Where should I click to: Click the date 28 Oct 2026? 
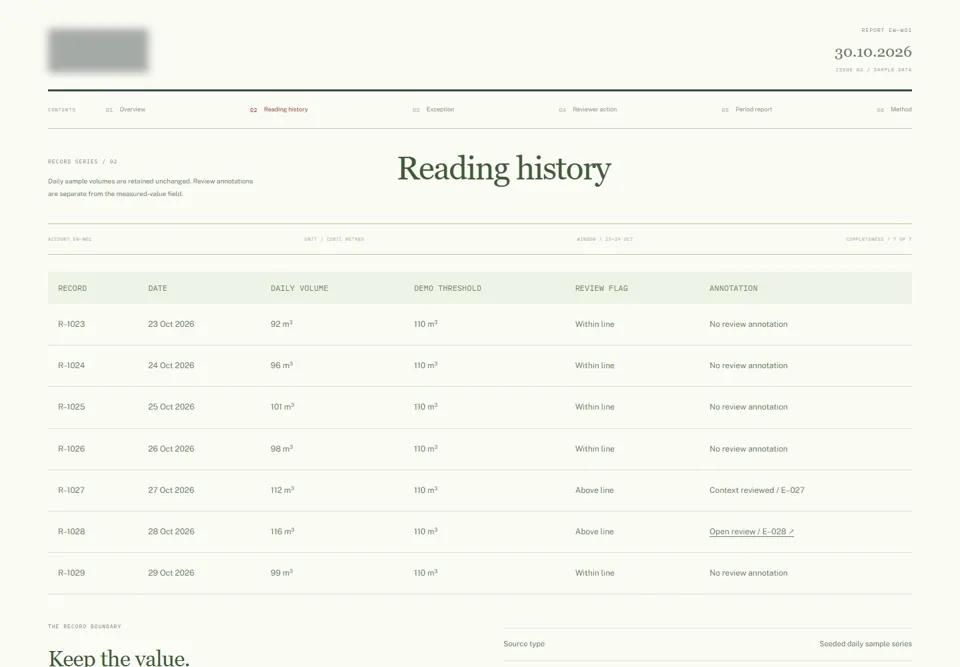point(171,532)
